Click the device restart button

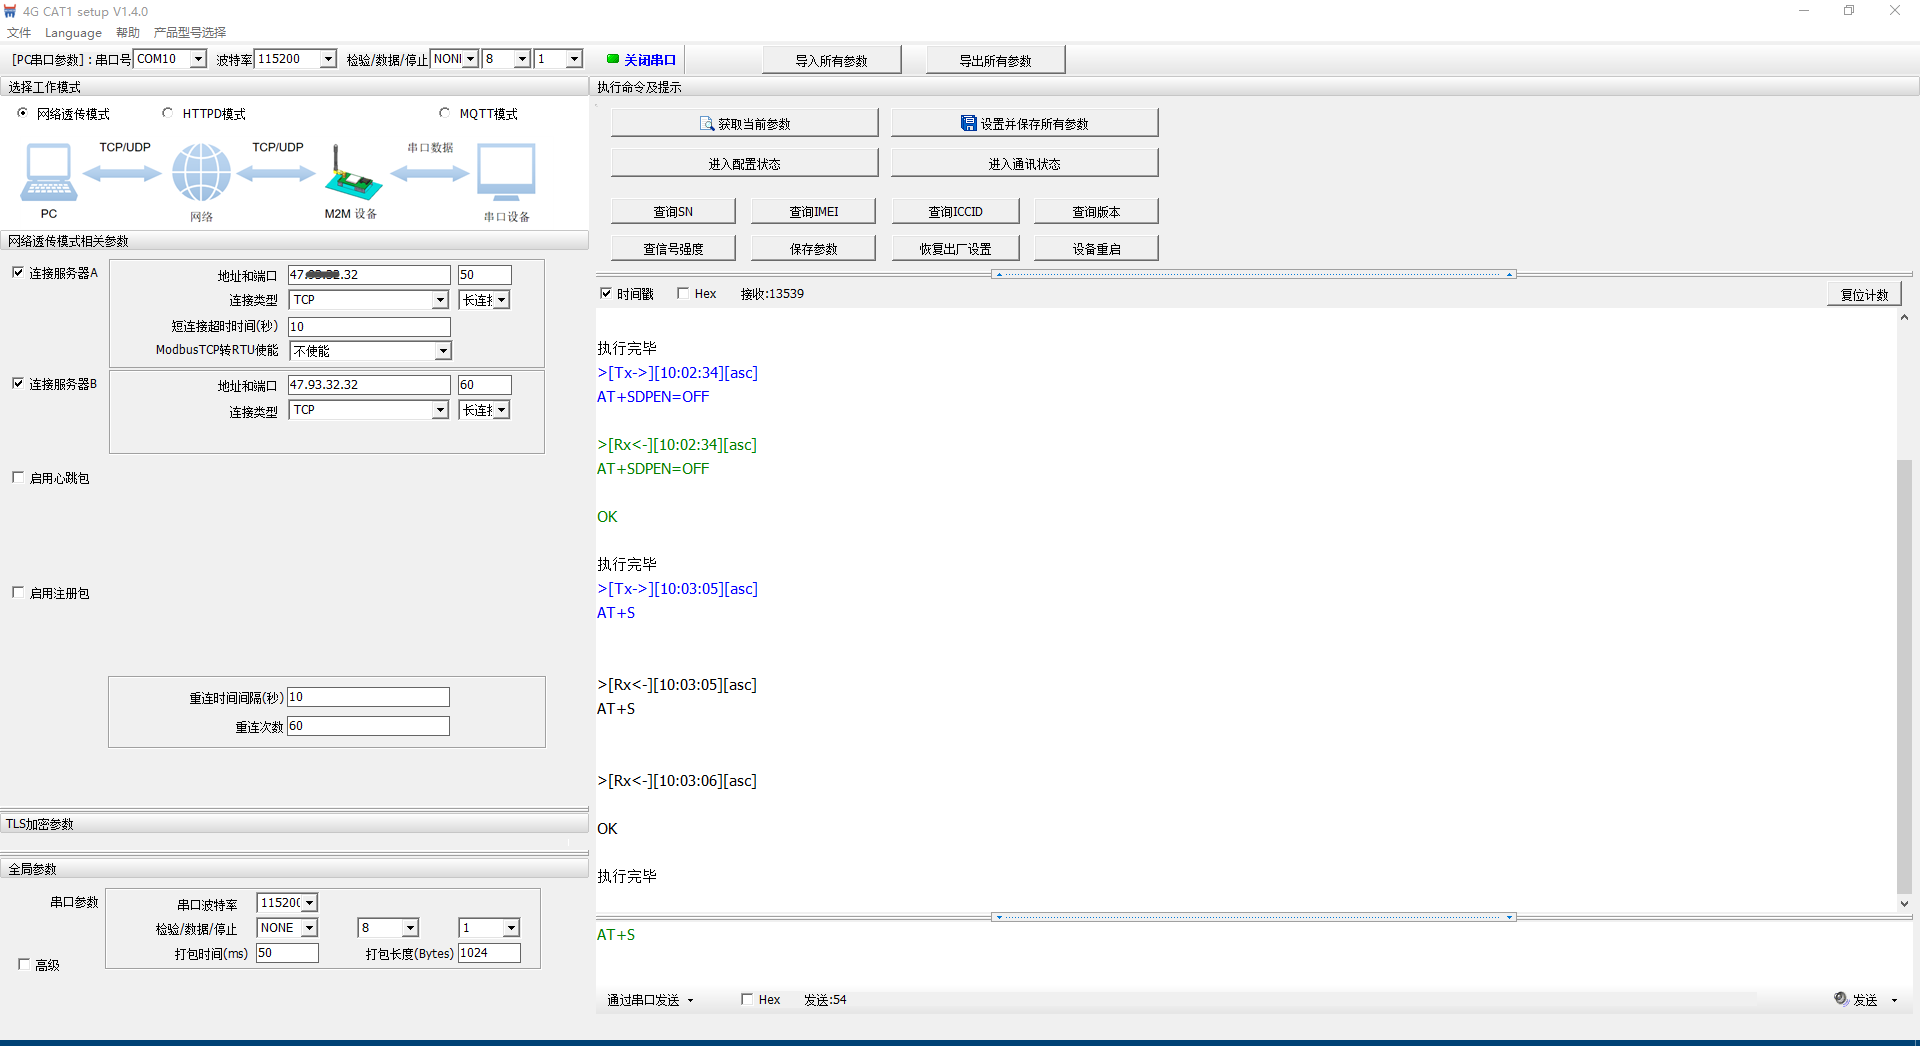pyautogui.click(x=1096, y=249)
